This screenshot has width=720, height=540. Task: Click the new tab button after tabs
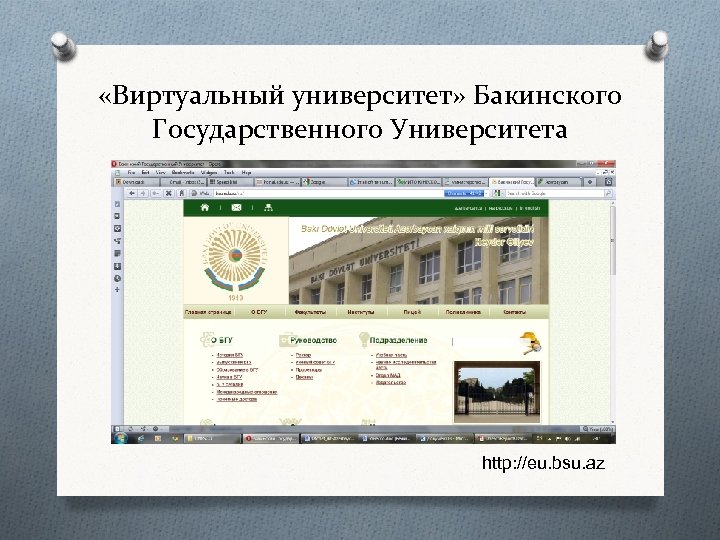tap(590, 182)
